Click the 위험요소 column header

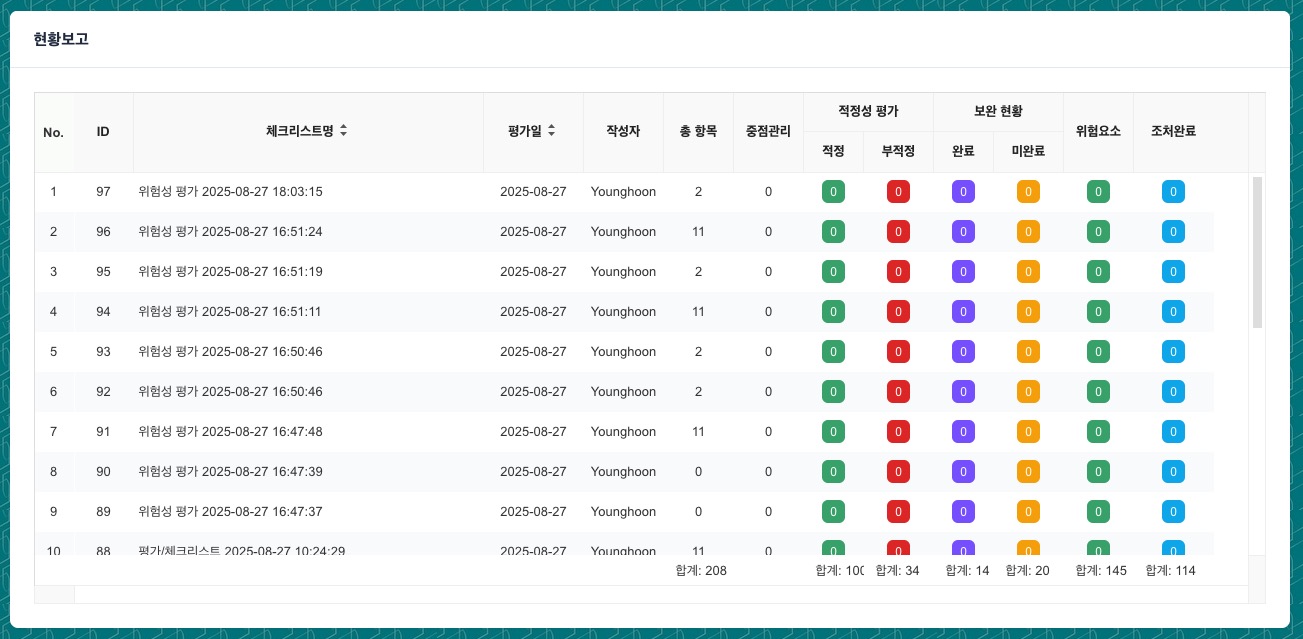coord(1098,131)
